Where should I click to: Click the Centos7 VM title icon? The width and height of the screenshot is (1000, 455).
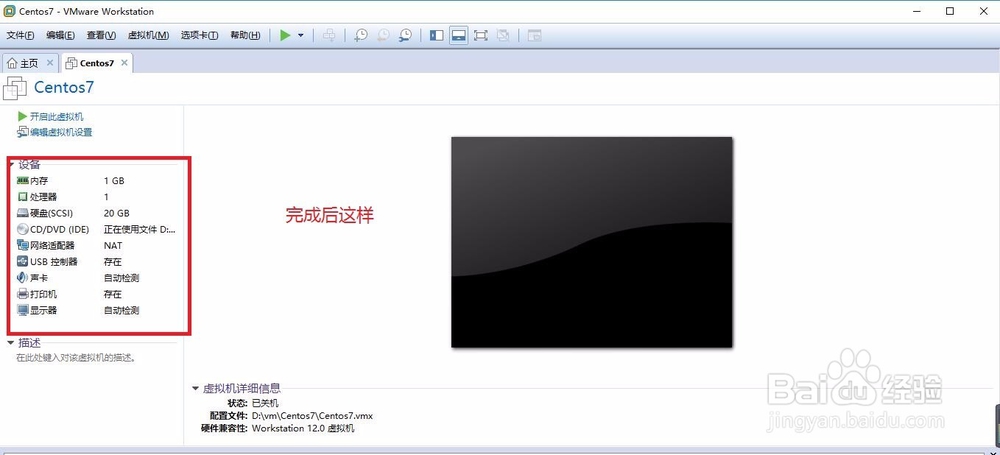(x=15, y=87)
